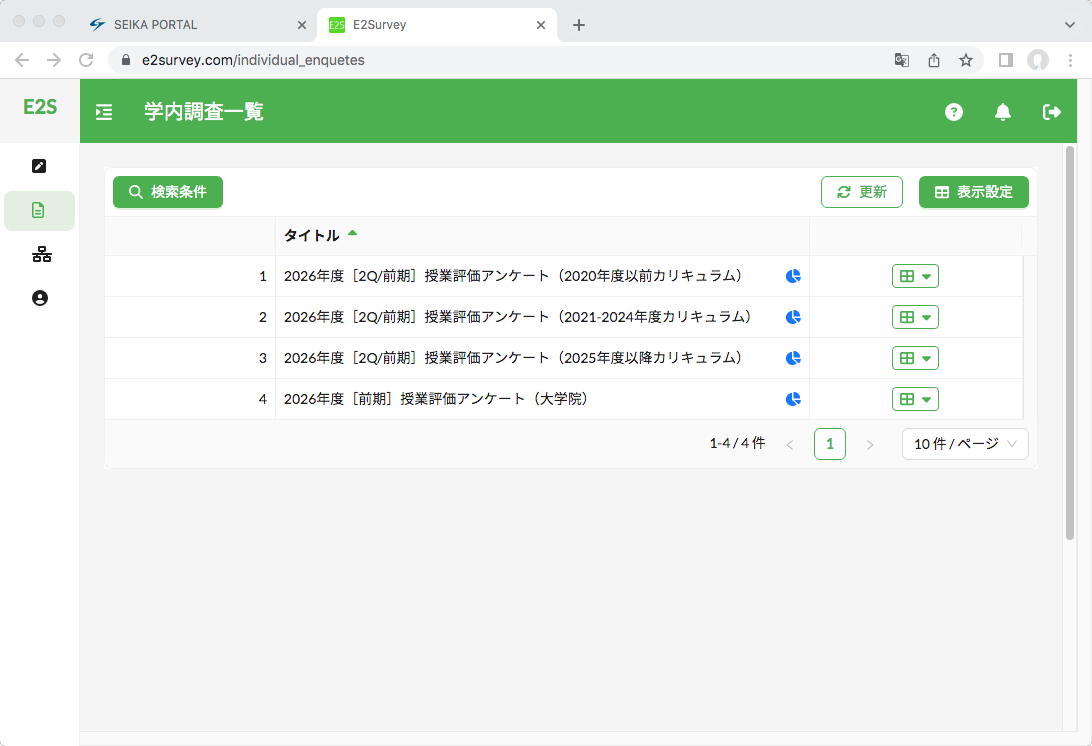Open the Chrome three-dot menu
The image size is (1092, 746).
click(x=1070, y=60)
